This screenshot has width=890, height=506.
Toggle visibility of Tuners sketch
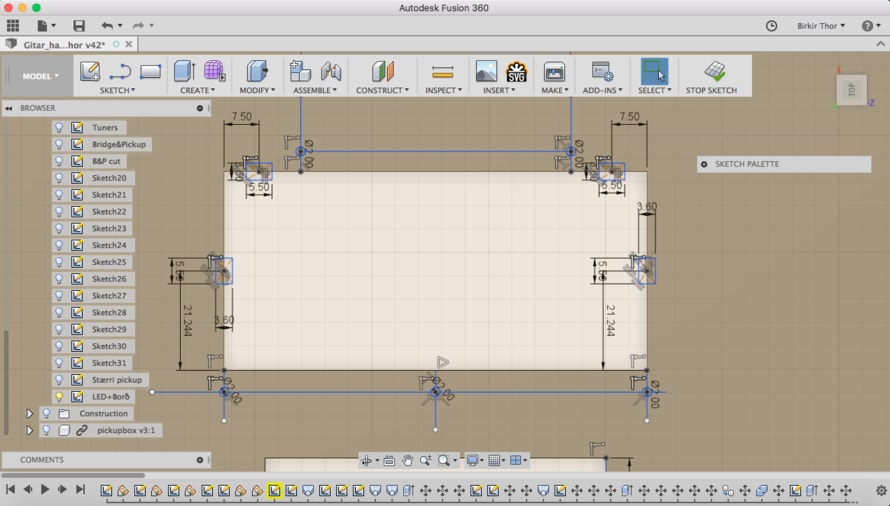(x=58, y=127)
